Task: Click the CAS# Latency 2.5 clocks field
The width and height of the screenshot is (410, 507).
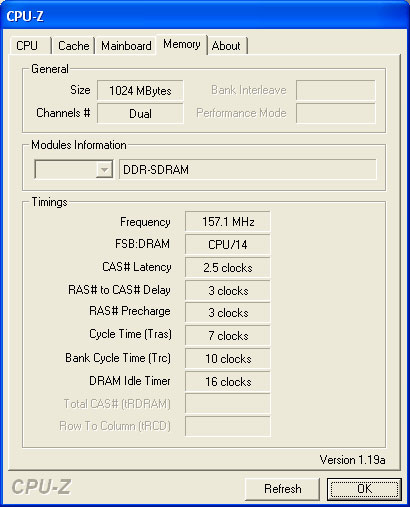Action: pos(228,267)
